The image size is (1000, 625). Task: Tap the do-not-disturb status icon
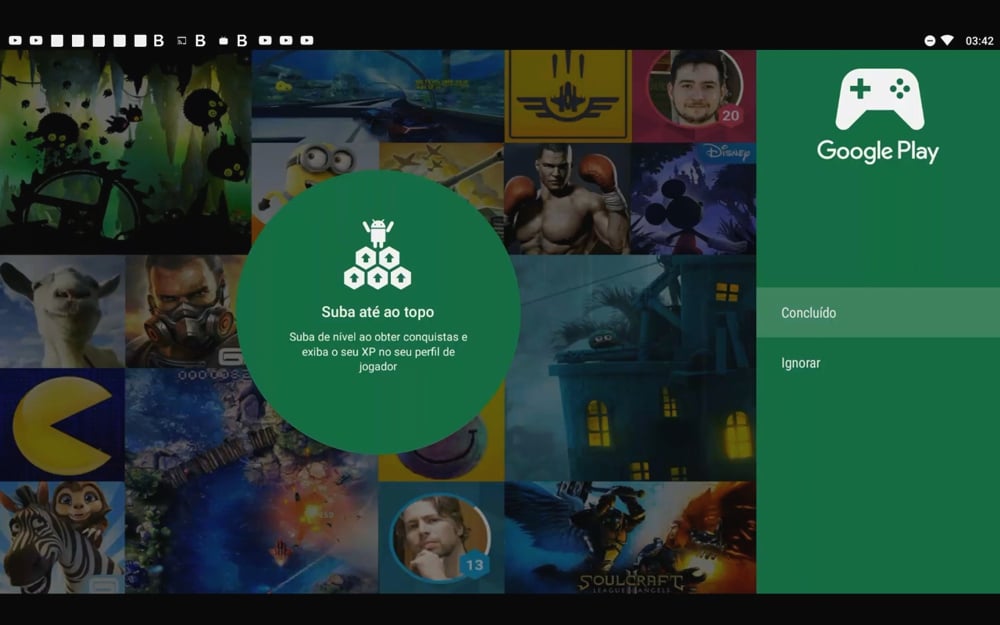930,41
